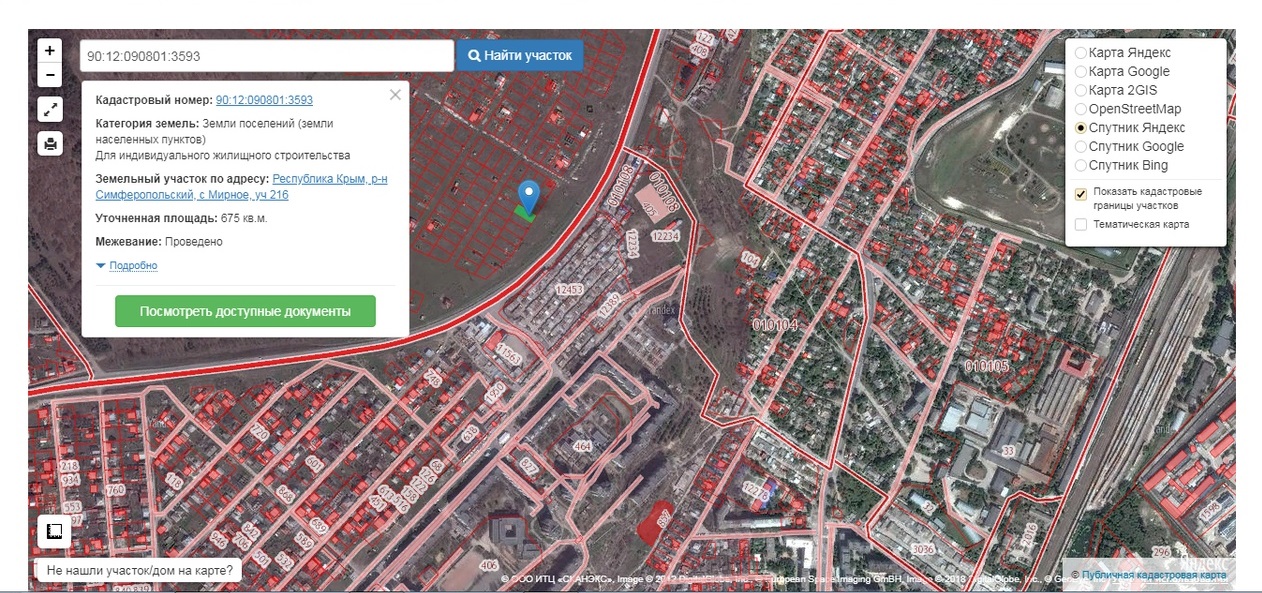
Task: Click the zoom out minus button
Action: point(50,75)
